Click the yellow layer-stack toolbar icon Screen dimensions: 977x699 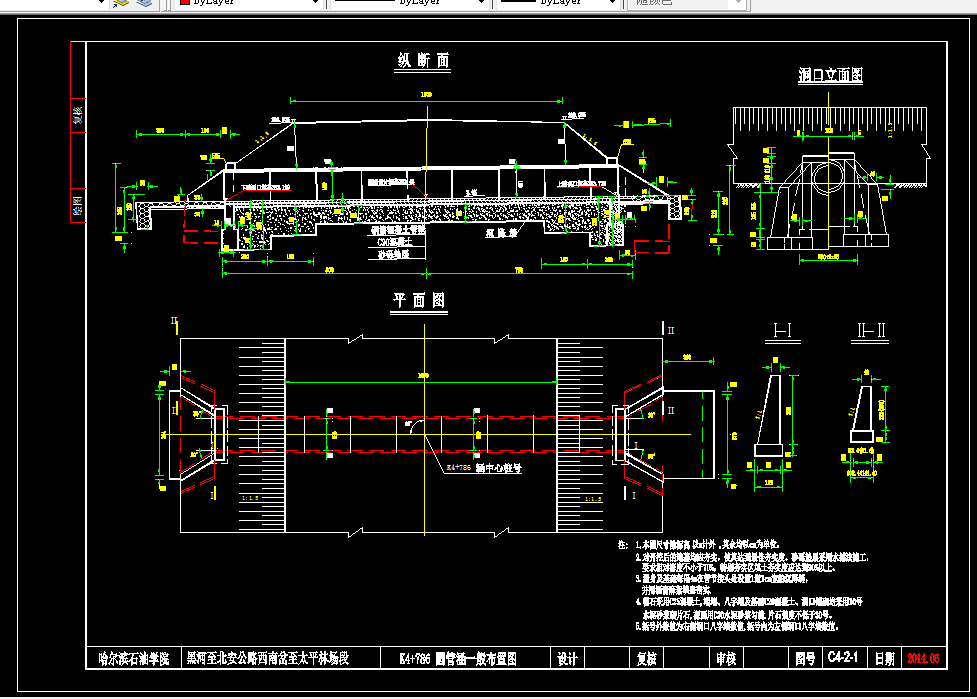[121, 2]
